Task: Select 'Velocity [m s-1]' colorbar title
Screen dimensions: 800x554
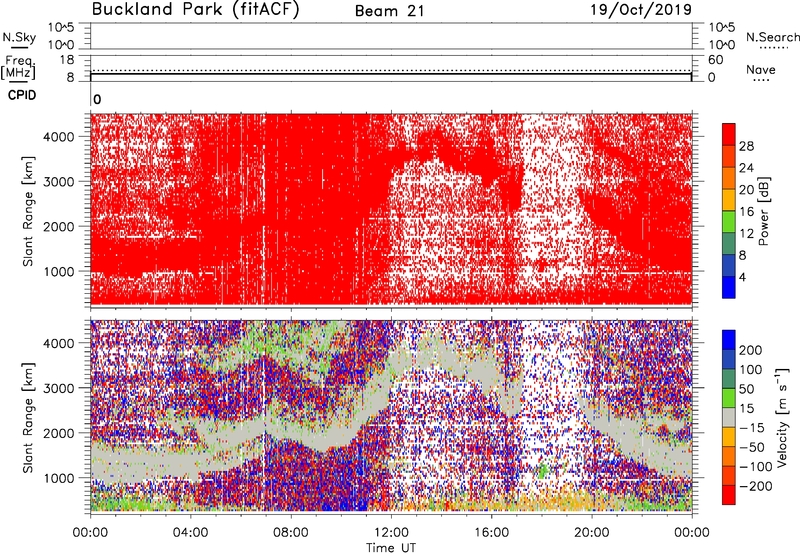Action: click(x=782, y=418)
